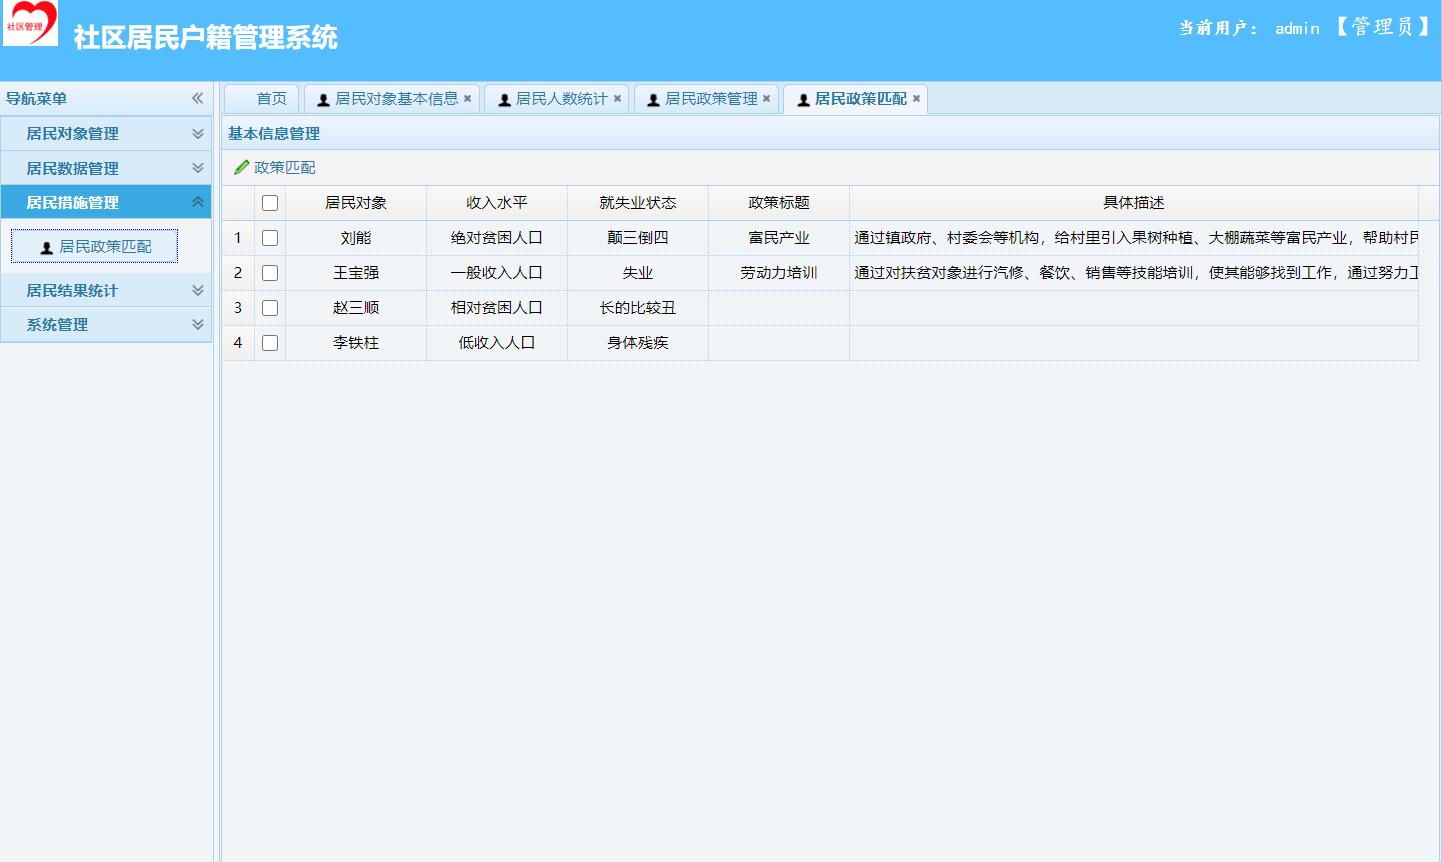Click the user icon on 居民政策匹配 tab
This screenshot has height=862, width=1442.
click(802, 98)
